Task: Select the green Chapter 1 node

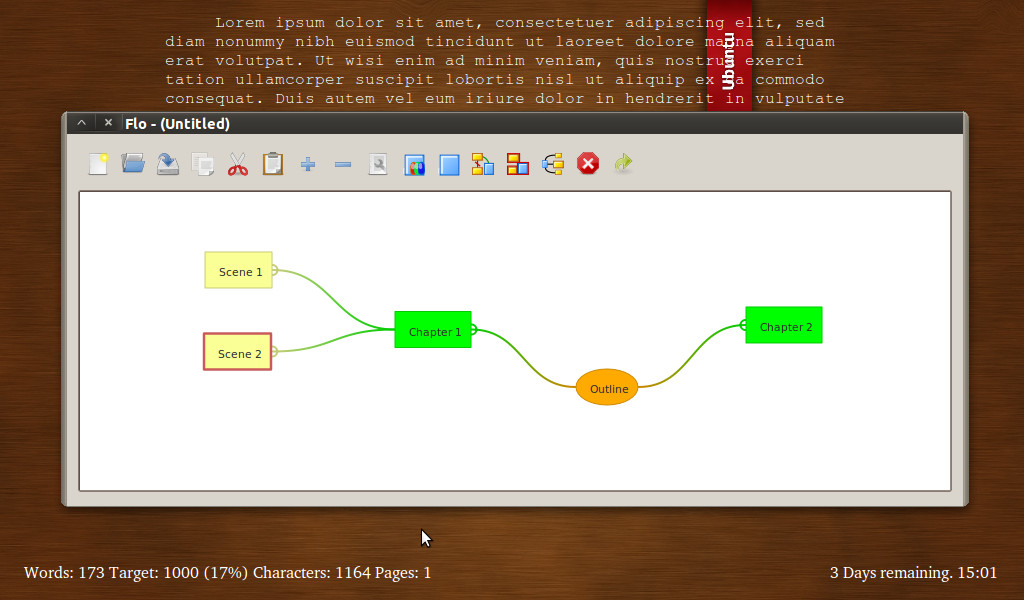Action: [433, 330]
